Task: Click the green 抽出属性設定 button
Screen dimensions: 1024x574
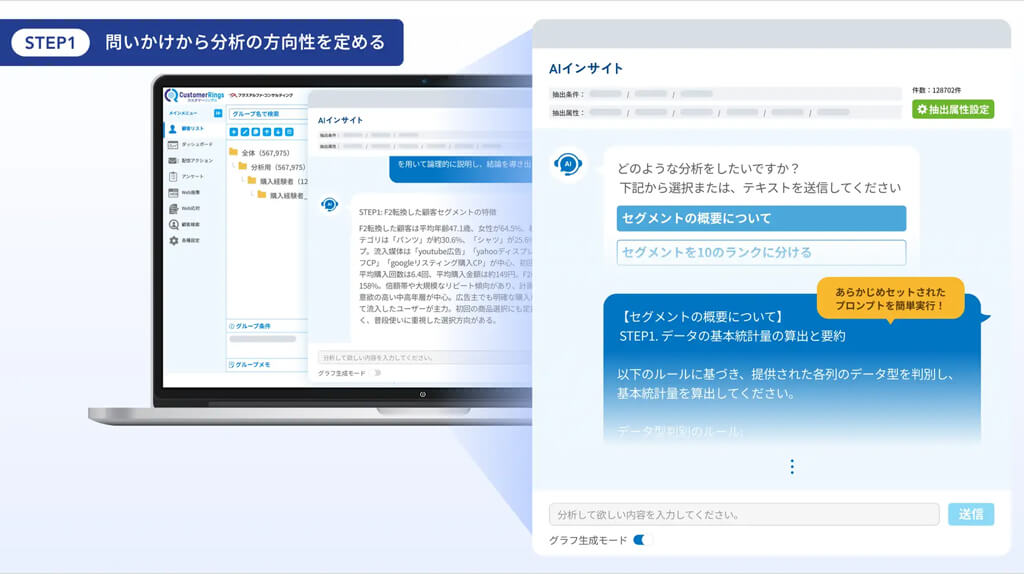Action: (952, 109)
